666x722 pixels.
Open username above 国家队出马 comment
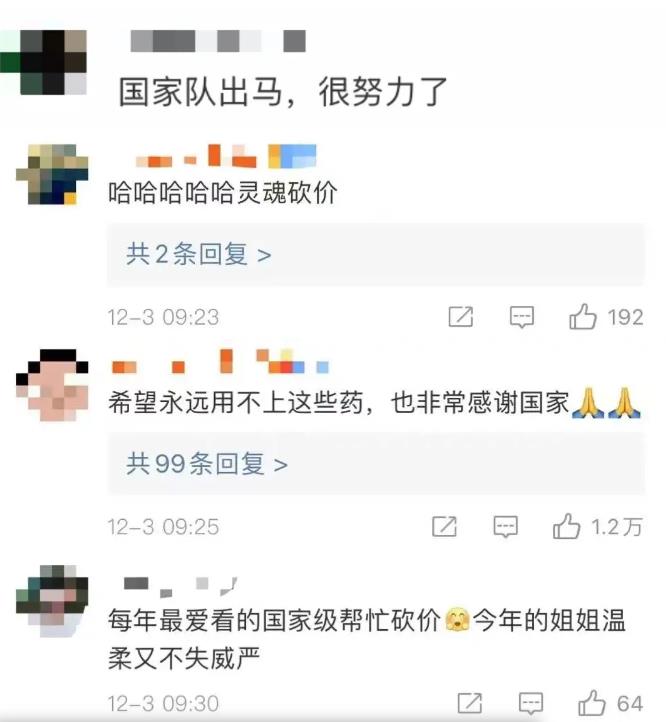[x=218, y=41]
